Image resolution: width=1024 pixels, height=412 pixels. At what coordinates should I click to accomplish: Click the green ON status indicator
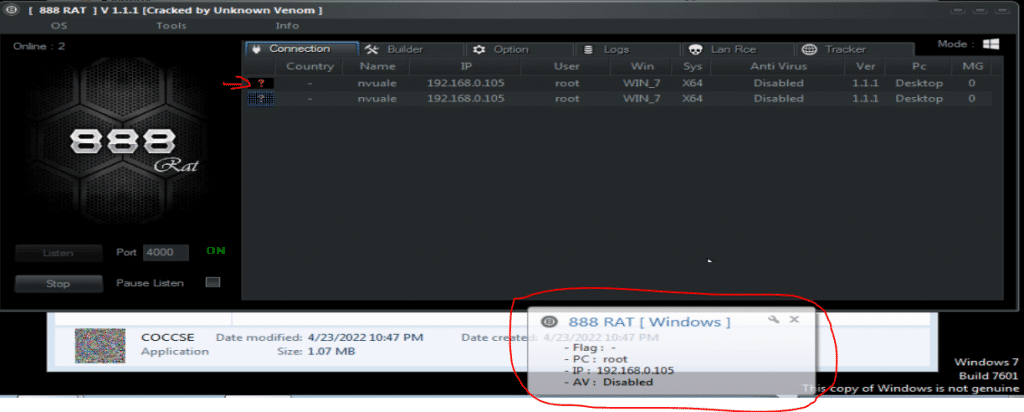216,251
